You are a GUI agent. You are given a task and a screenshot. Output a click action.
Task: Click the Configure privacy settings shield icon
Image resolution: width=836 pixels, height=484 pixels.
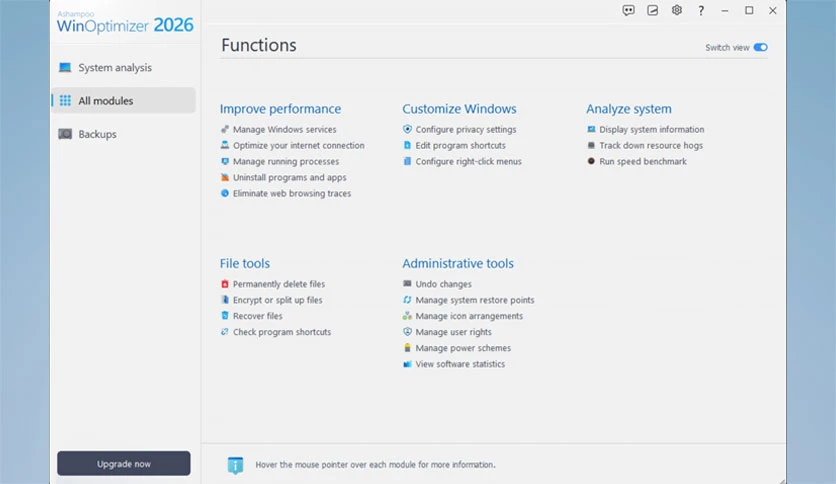click(407, 129)
